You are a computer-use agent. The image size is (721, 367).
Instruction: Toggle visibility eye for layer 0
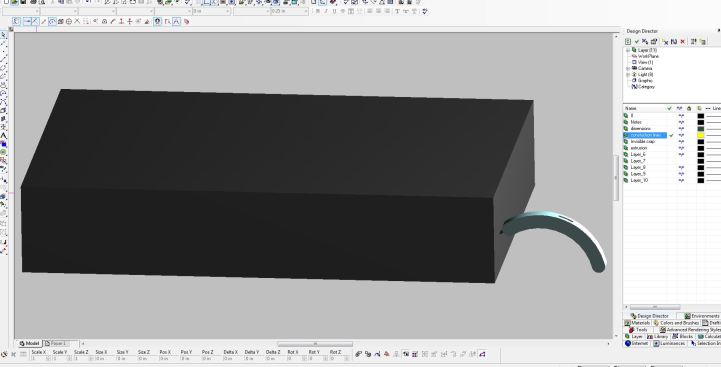[x=681, y=115]
